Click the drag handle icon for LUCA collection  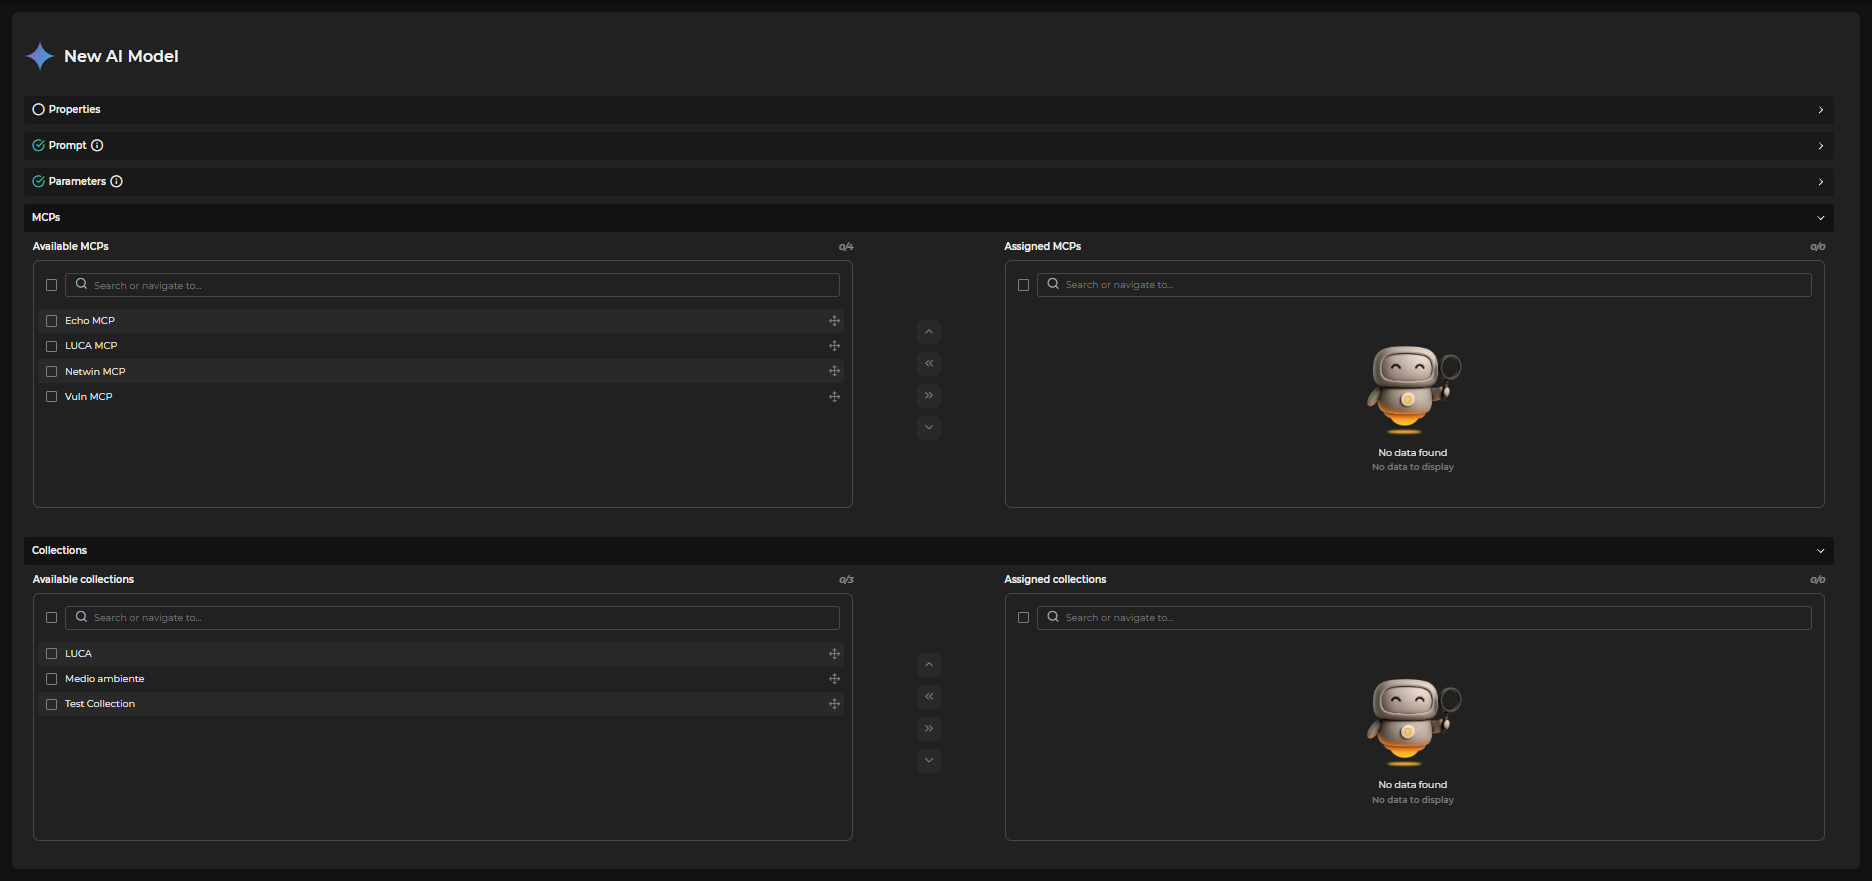[x=834, y=654]
